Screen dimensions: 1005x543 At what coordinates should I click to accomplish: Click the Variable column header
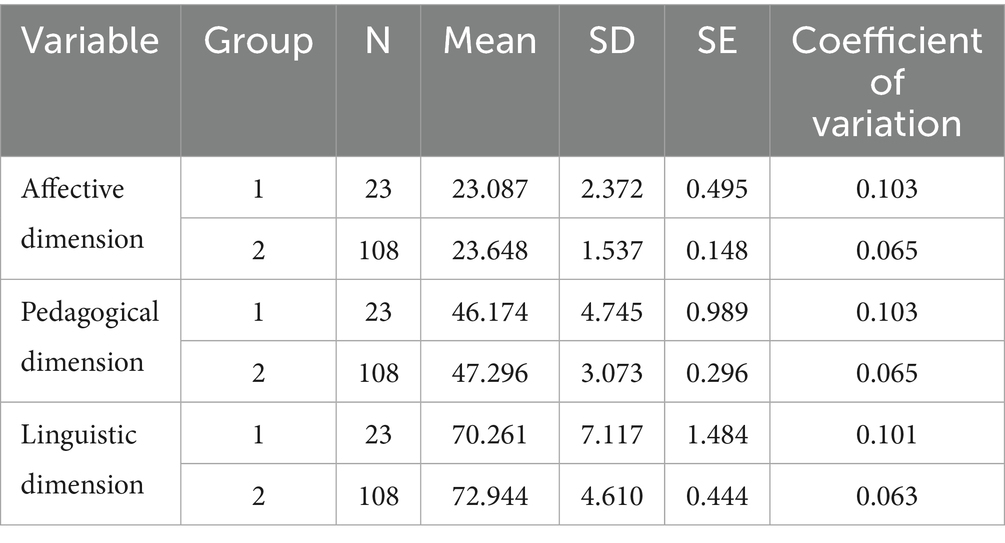[x=91, y=41]
